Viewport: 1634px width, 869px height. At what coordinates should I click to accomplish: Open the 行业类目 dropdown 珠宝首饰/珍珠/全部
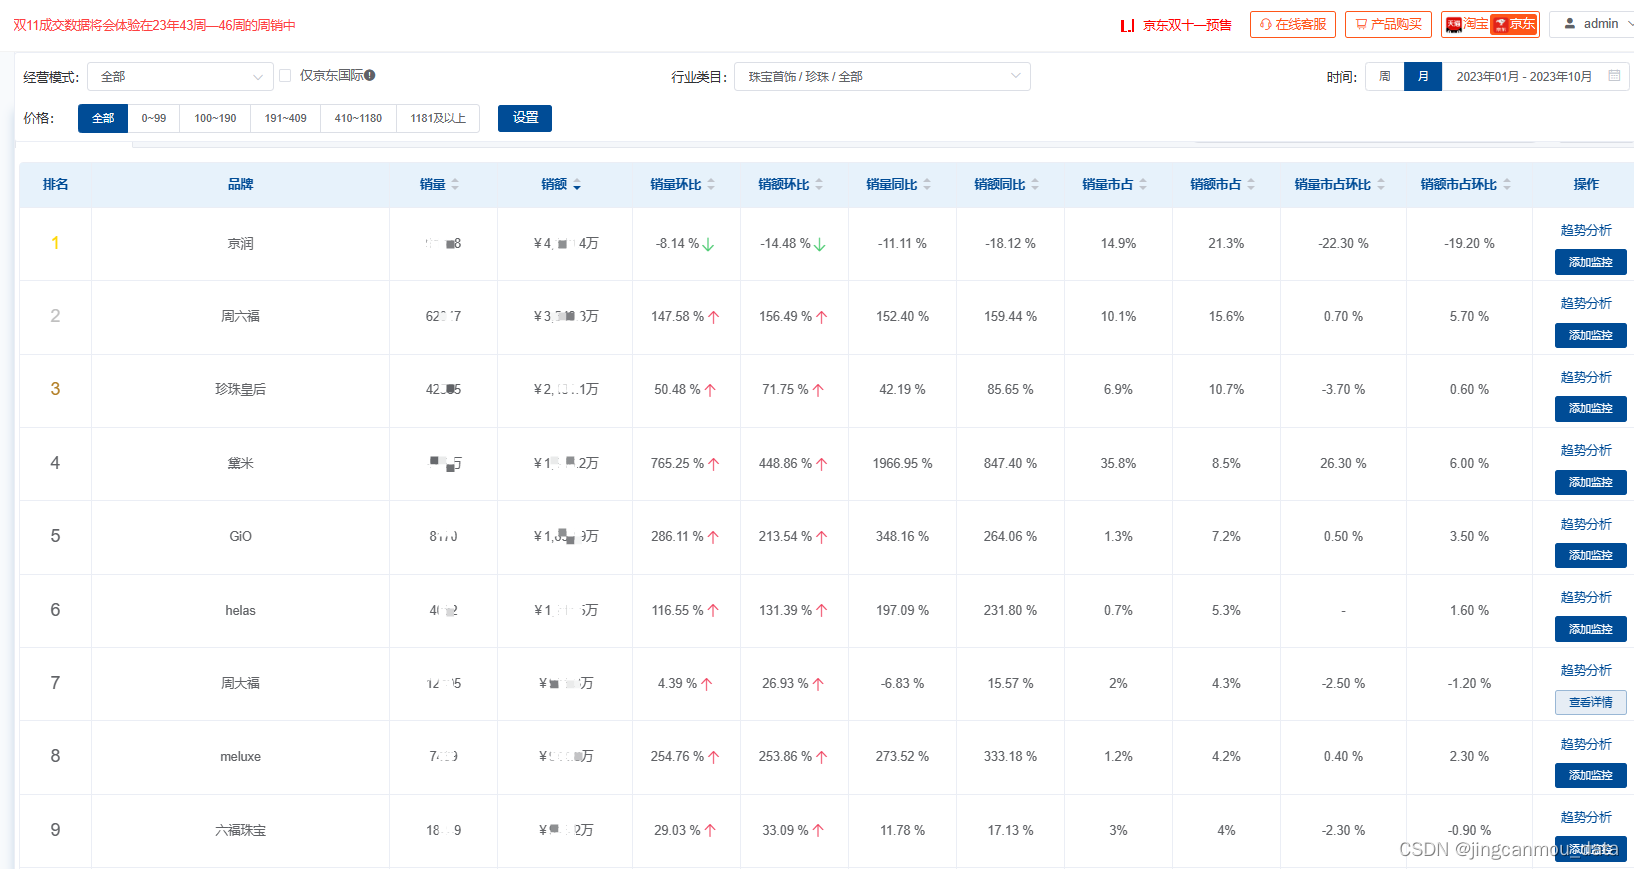pyautogui.click(x=882, y=77)
